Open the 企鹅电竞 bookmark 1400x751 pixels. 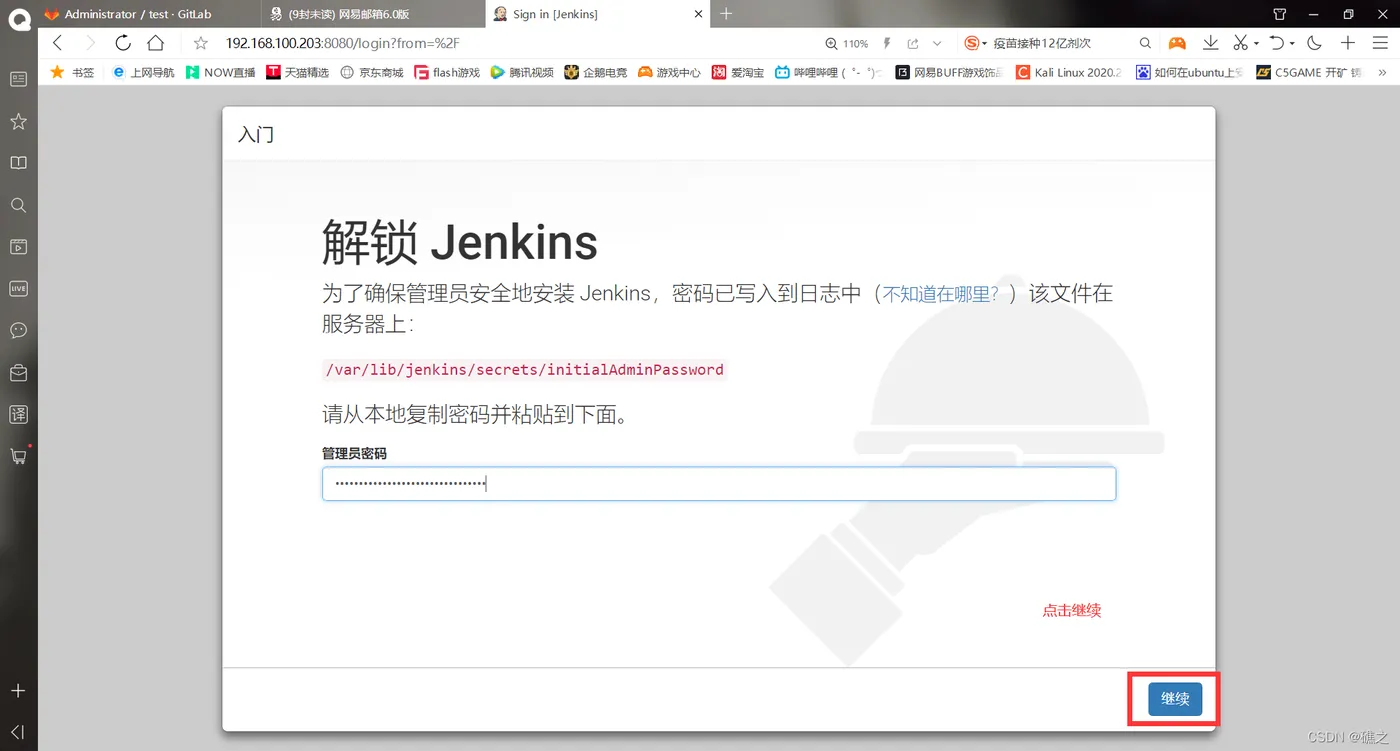[596, 72]
